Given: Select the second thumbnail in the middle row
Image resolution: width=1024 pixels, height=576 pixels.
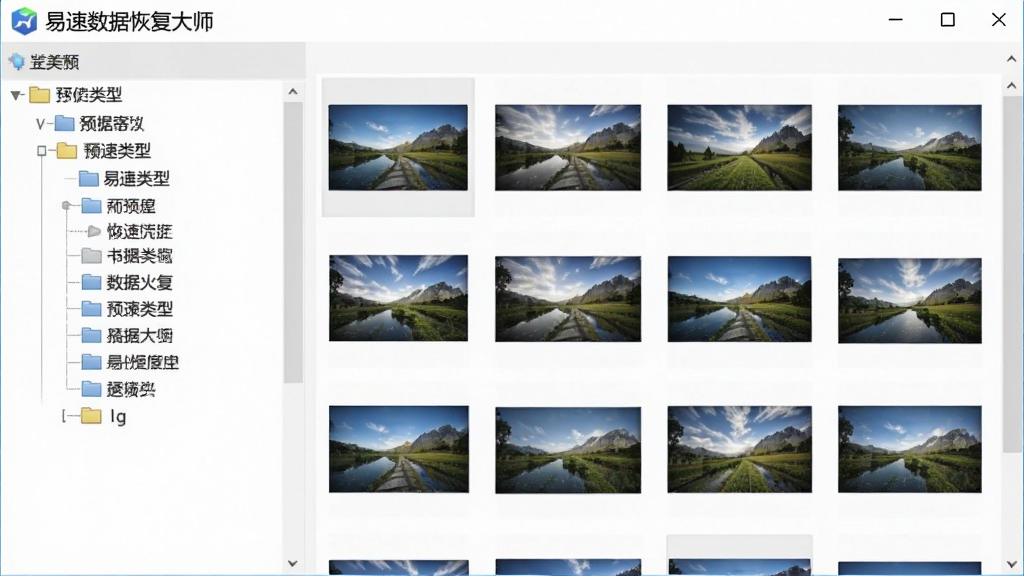Looking at the screenshot, I should click(x=568, y=298).
